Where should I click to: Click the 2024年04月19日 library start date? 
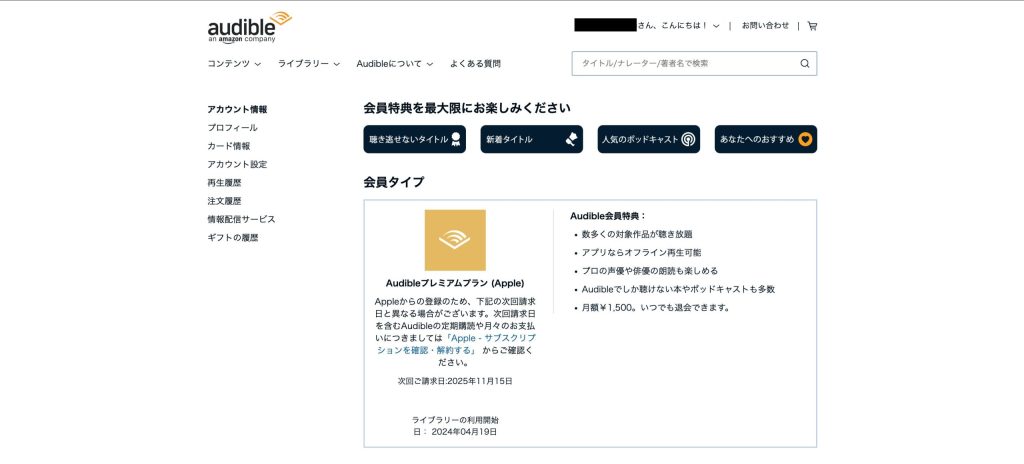[x=464, y=432]
